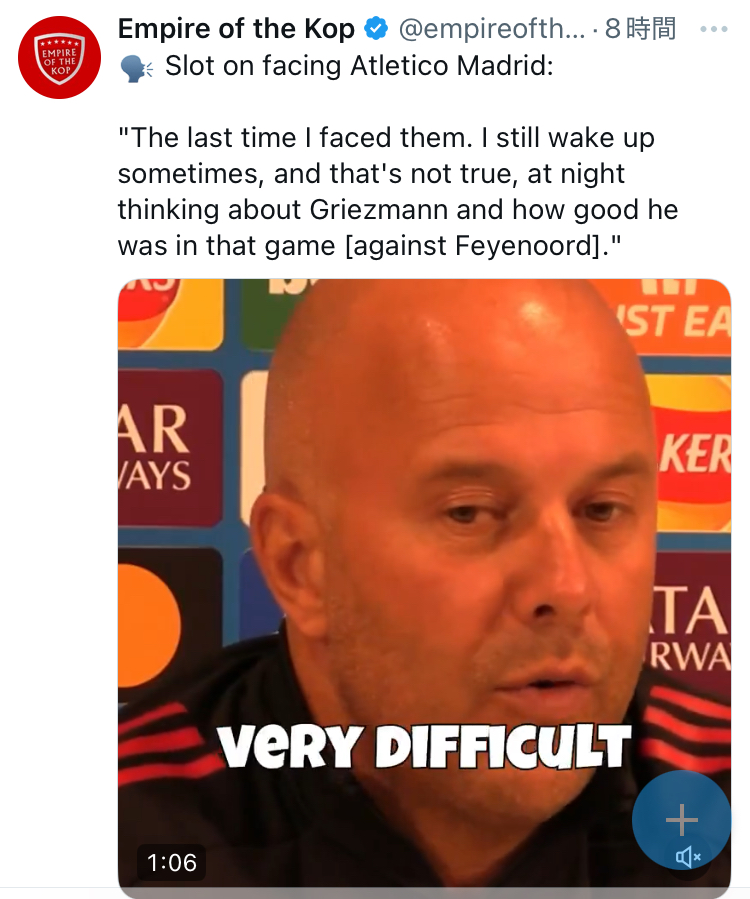Open the @empireofth... handle link

[x=492, y=29]
